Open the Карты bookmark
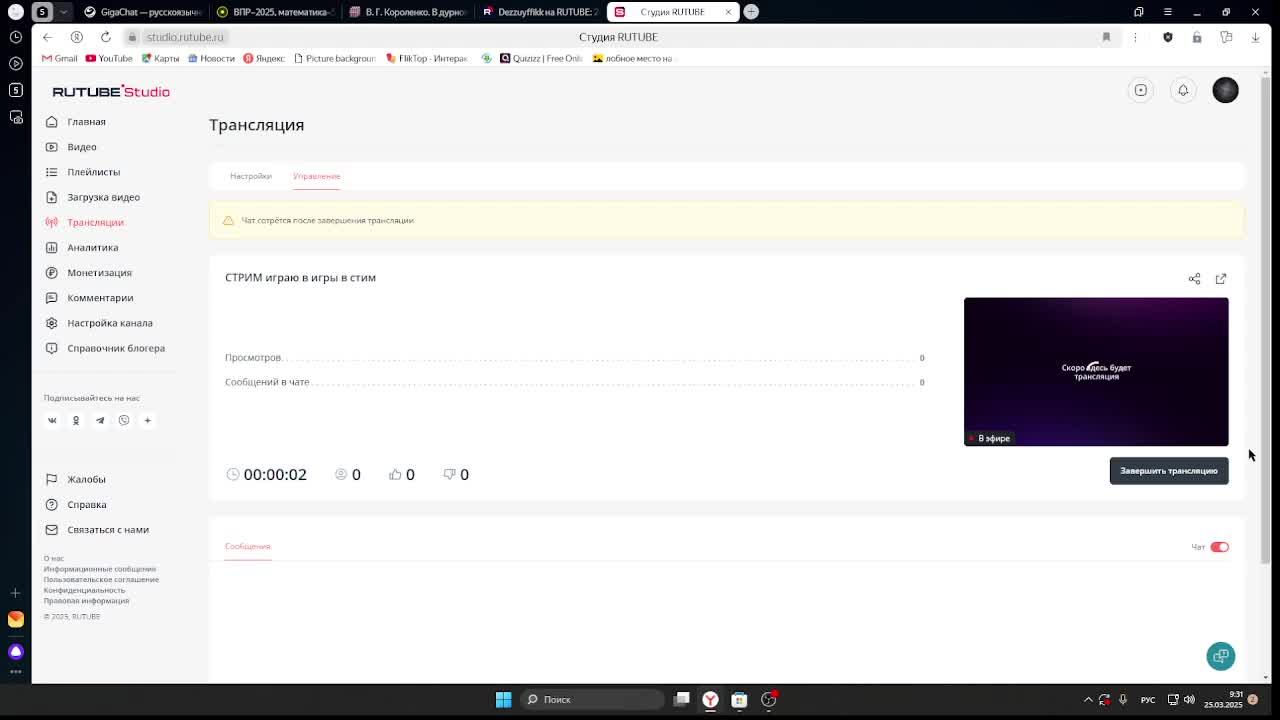The image size is (1280, 720). point(160,58)
